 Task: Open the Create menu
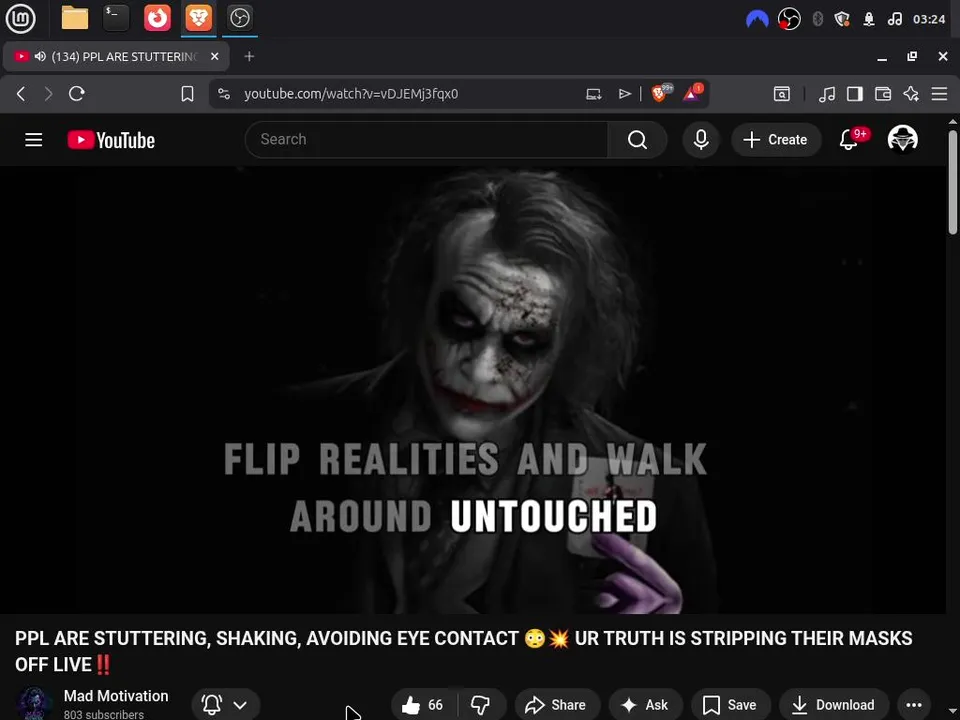point(776,140)
